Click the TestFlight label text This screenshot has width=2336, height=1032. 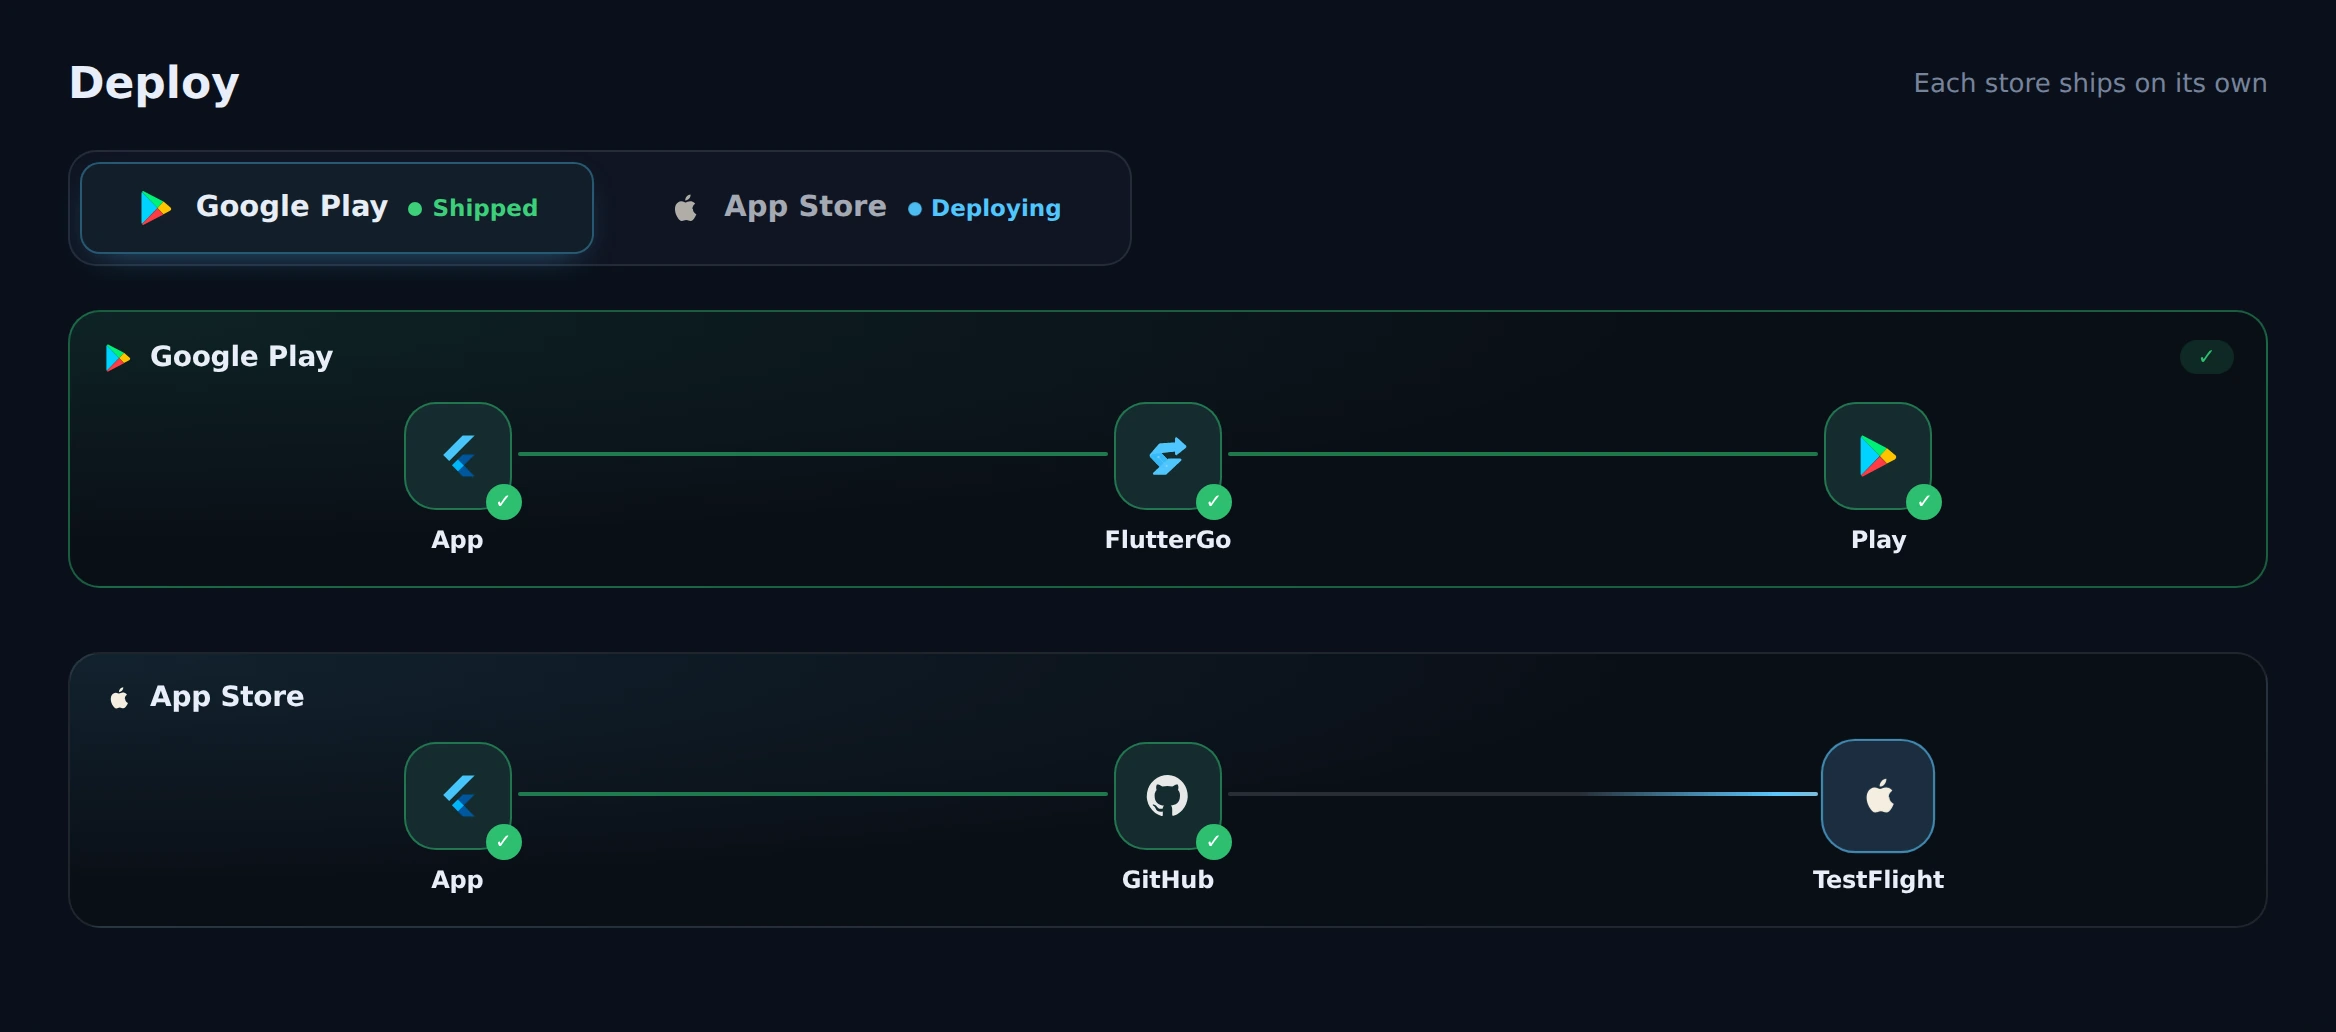pos(1878,880)
